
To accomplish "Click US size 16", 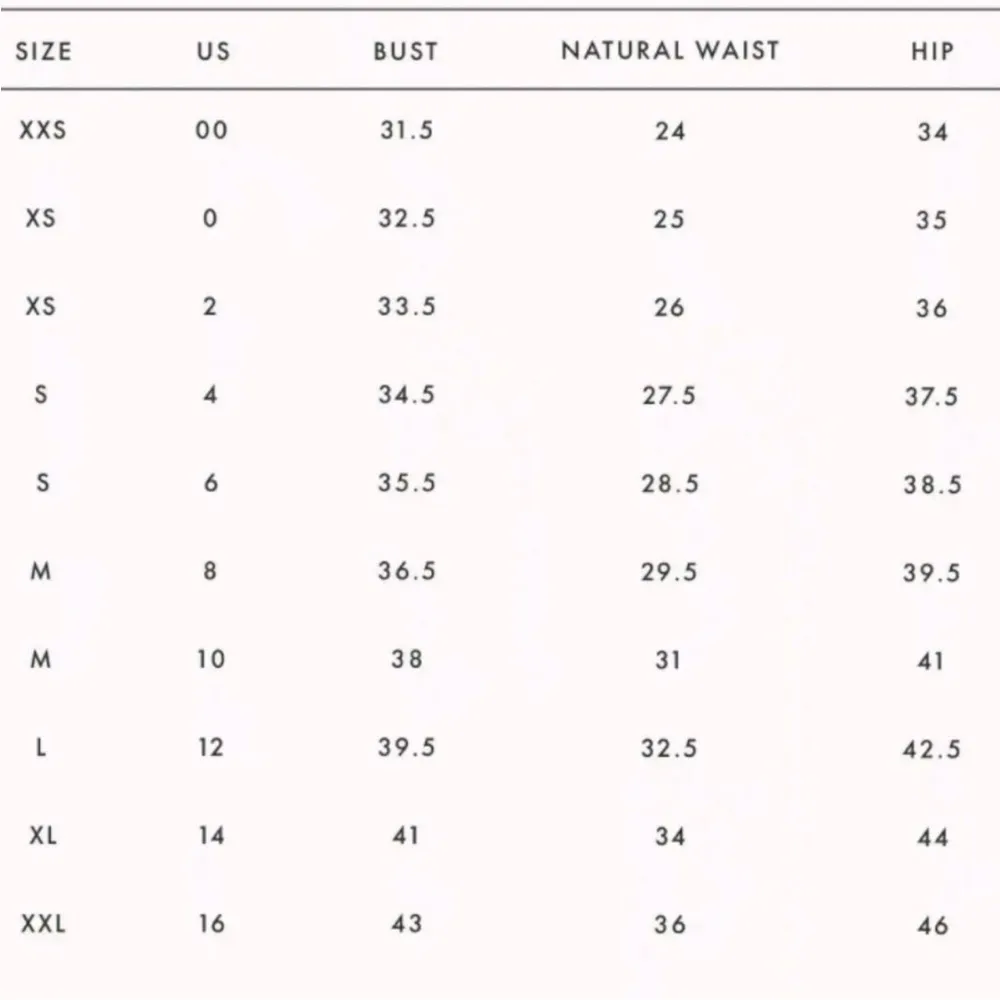I will tap(212, 925).
